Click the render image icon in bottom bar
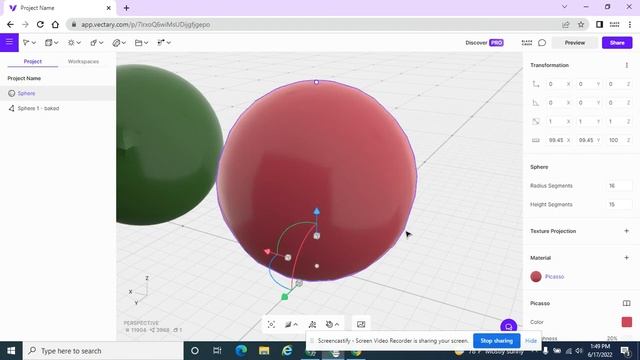The height and width of the screenshot is (360, 640). click(x=361, y=324)
